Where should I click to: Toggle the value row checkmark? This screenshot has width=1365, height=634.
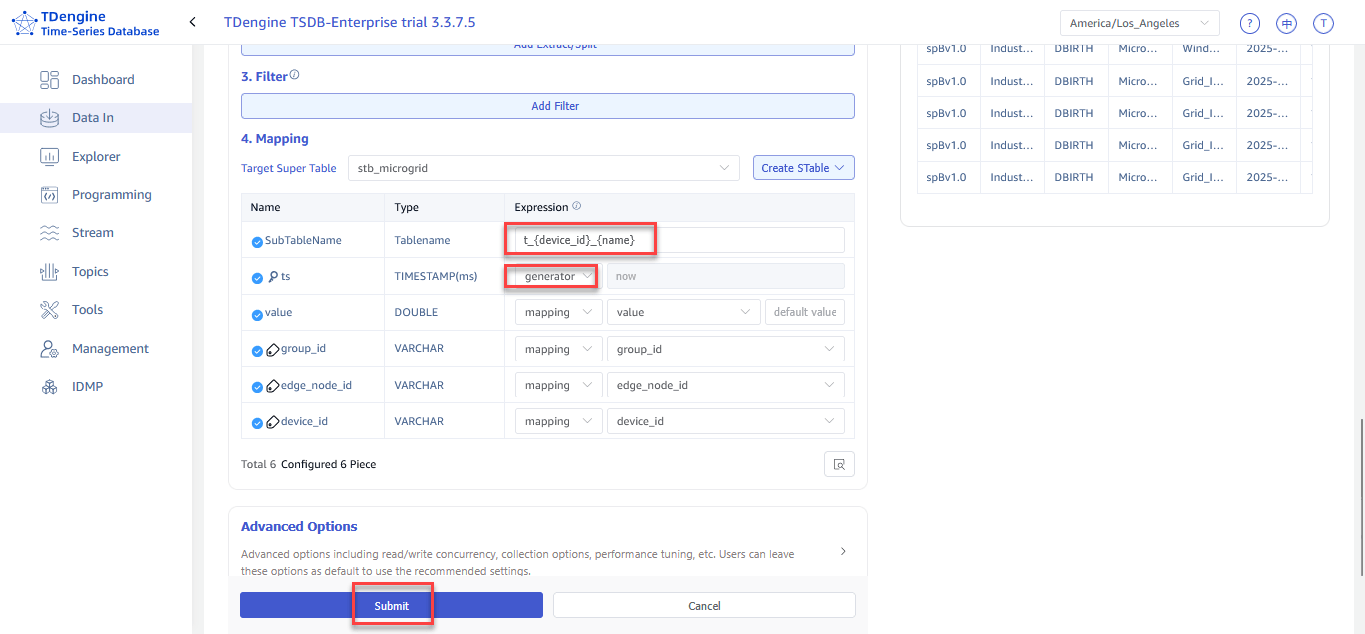pyautogui.click(x=257, y=313)
